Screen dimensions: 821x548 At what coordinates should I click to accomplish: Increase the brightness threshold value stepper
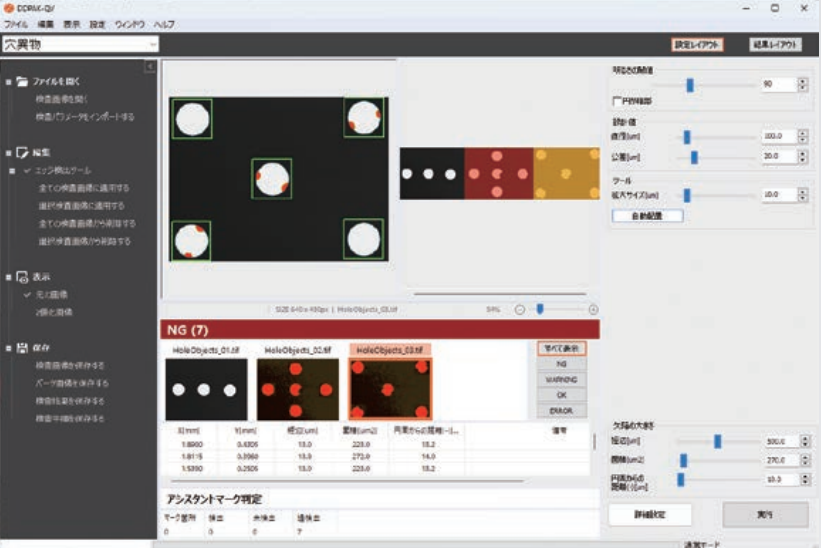[802, 81]
